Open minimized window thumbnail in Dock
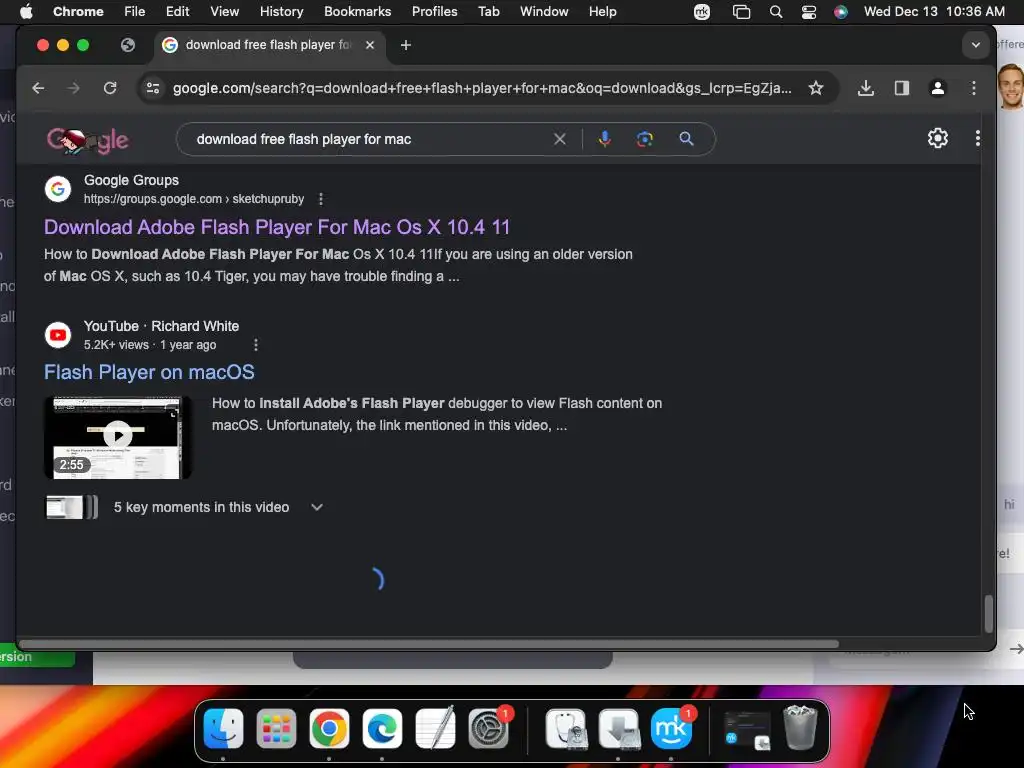This screenshot has width=1024, height=768. 747,729
